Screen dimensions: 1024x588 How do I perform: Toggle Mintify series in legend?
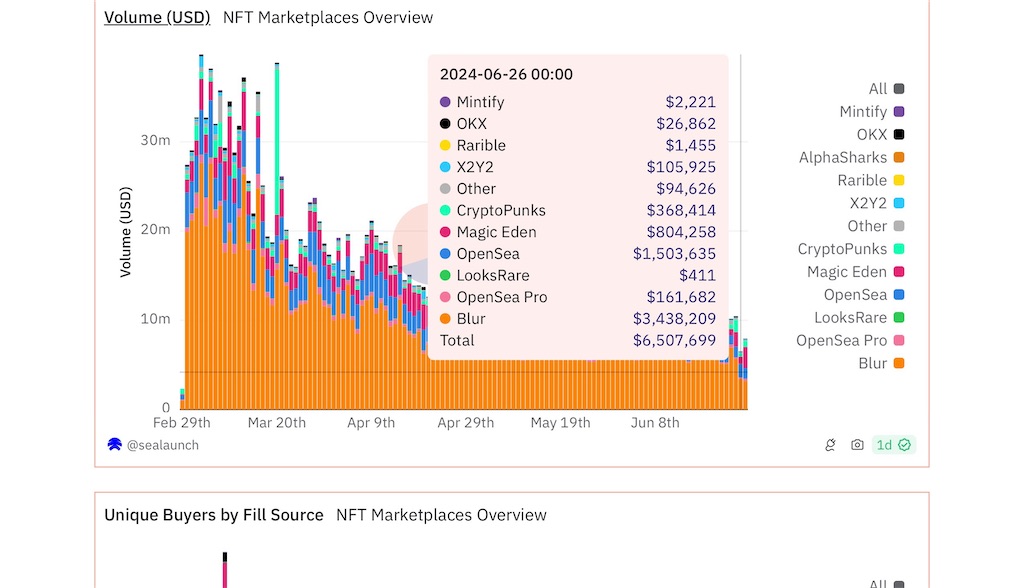point(871,112)
